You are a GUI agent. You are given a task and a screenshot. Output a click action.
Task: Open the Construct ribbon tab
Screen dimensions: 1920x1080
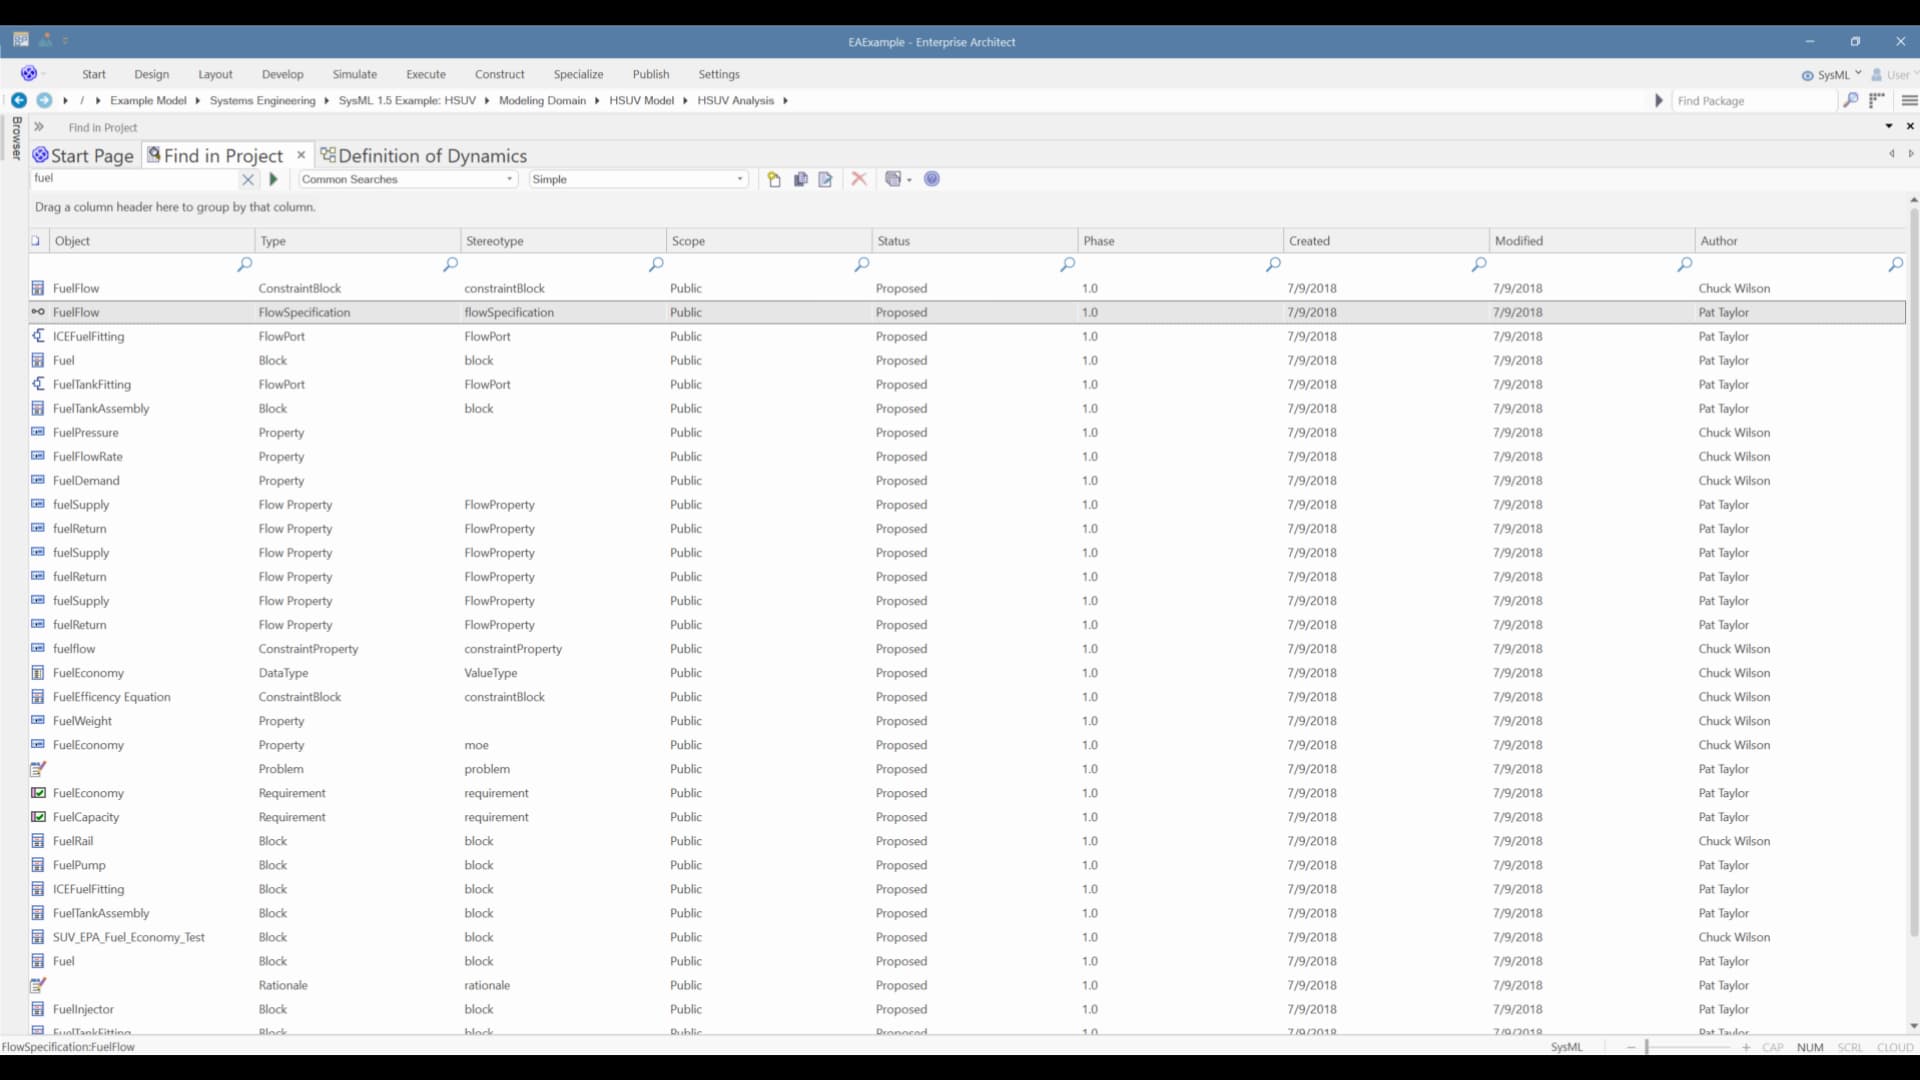click(499, 74)
